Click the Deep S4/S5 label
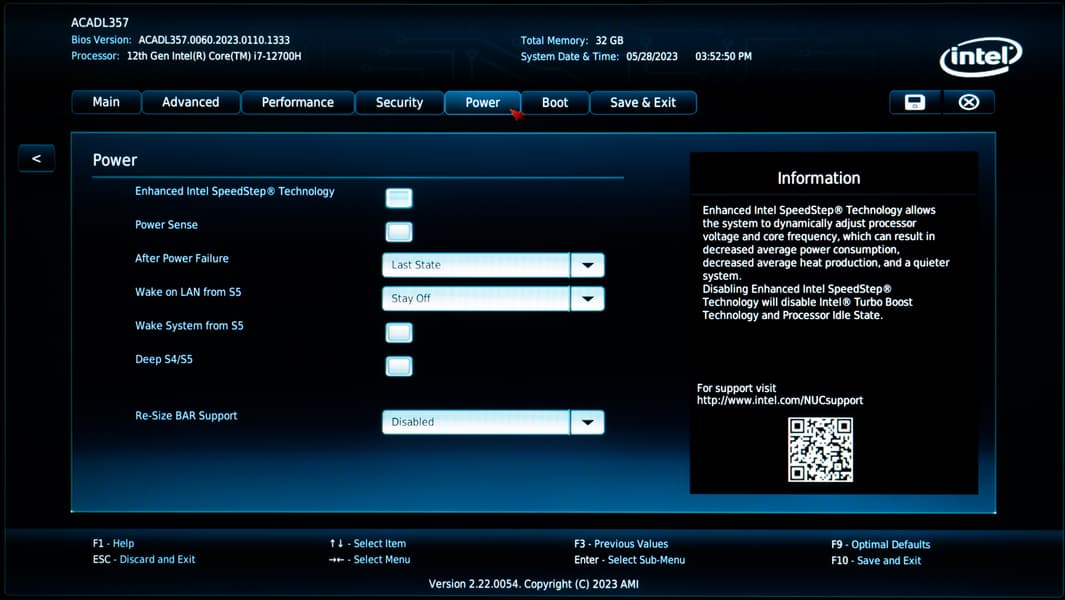Viewport: 1065px width, 600px height. pos(164,359)
